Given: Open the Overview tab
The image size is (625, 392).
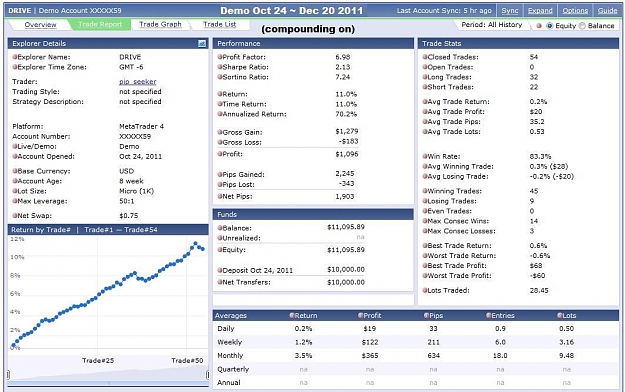Looking at the screenshot, I should point(40,25).
